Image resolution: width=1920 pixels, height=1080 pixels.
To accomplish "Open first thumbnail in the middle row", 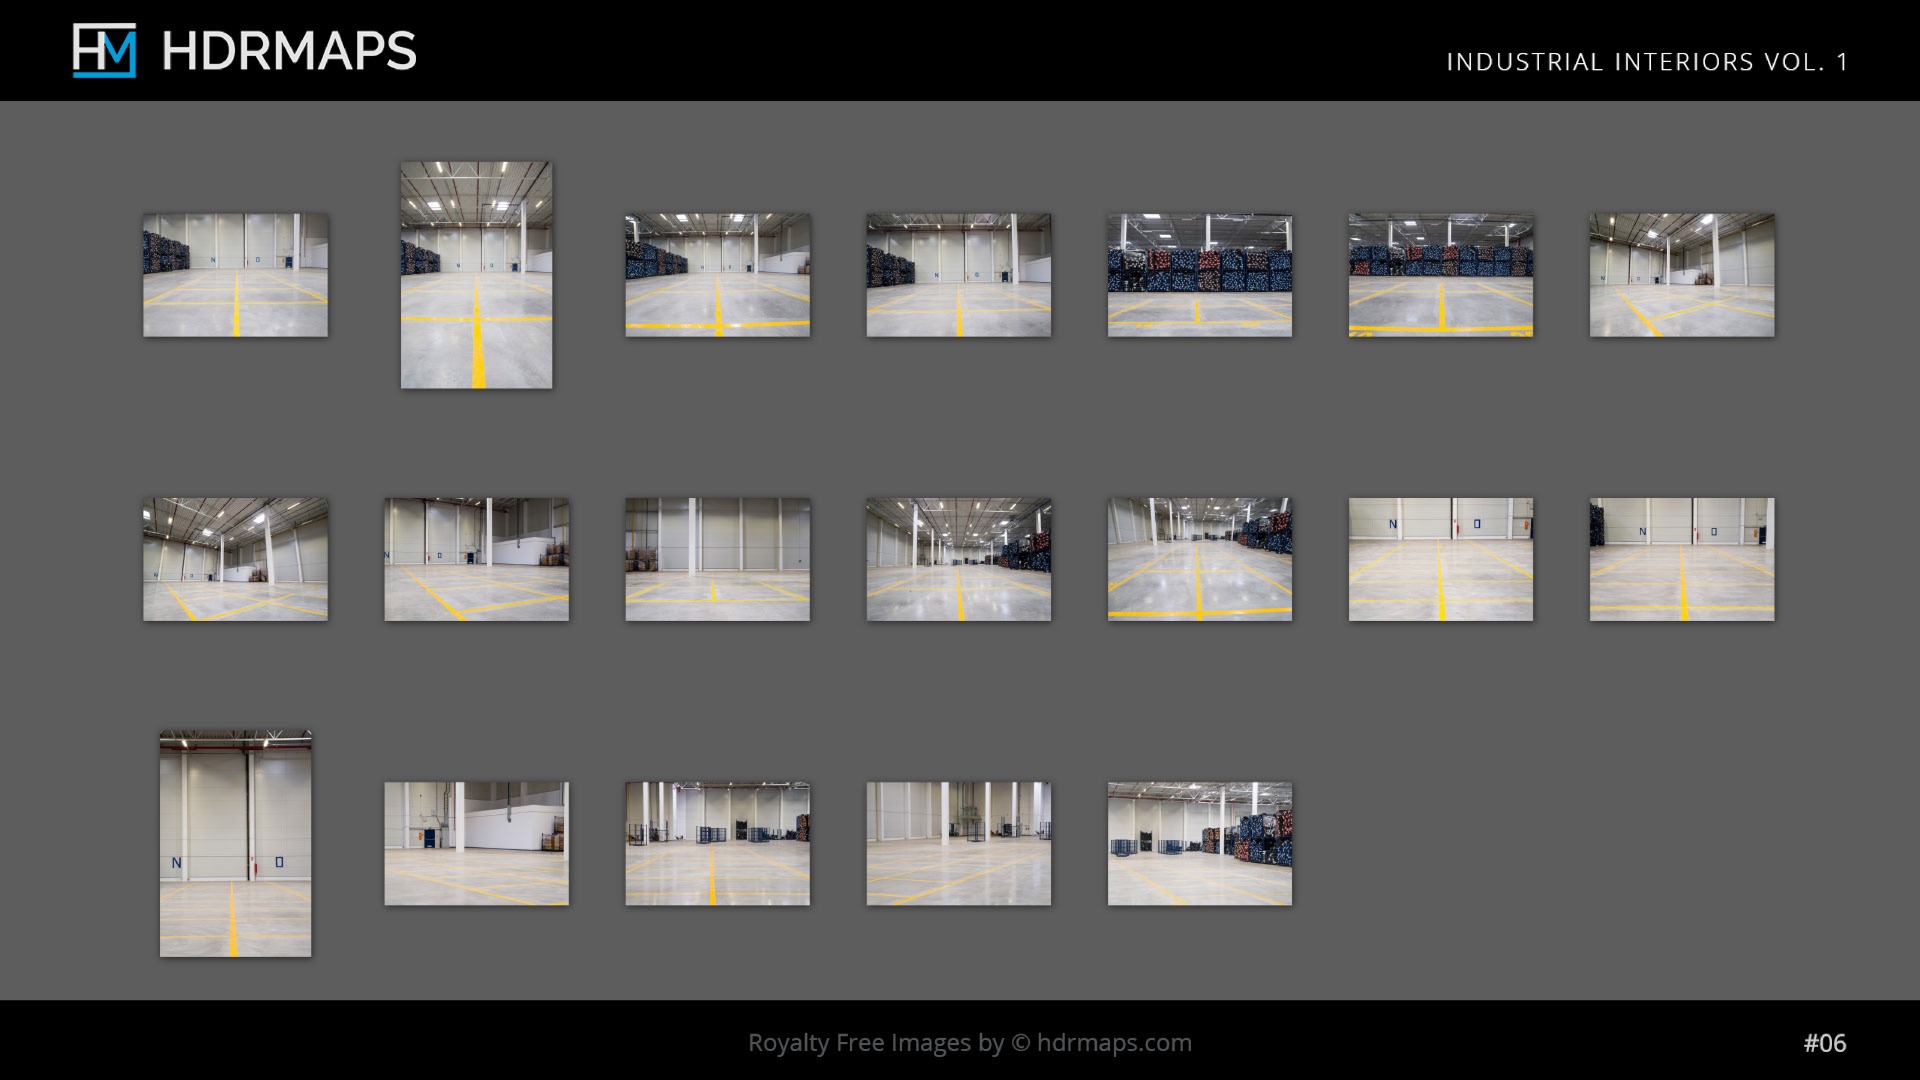I will 235,559.
